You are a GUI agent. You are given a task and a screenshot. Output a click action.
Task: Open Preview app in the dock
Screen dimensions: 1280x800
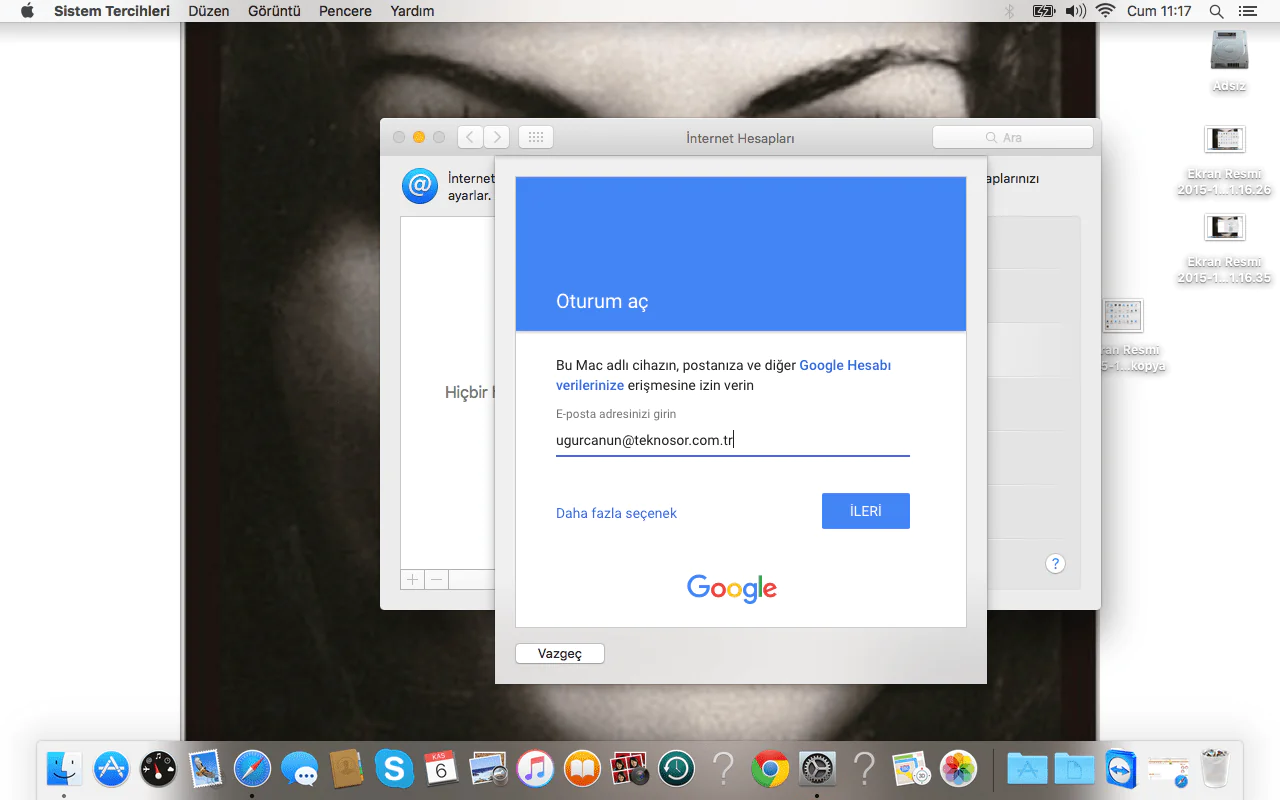(488, 768)
